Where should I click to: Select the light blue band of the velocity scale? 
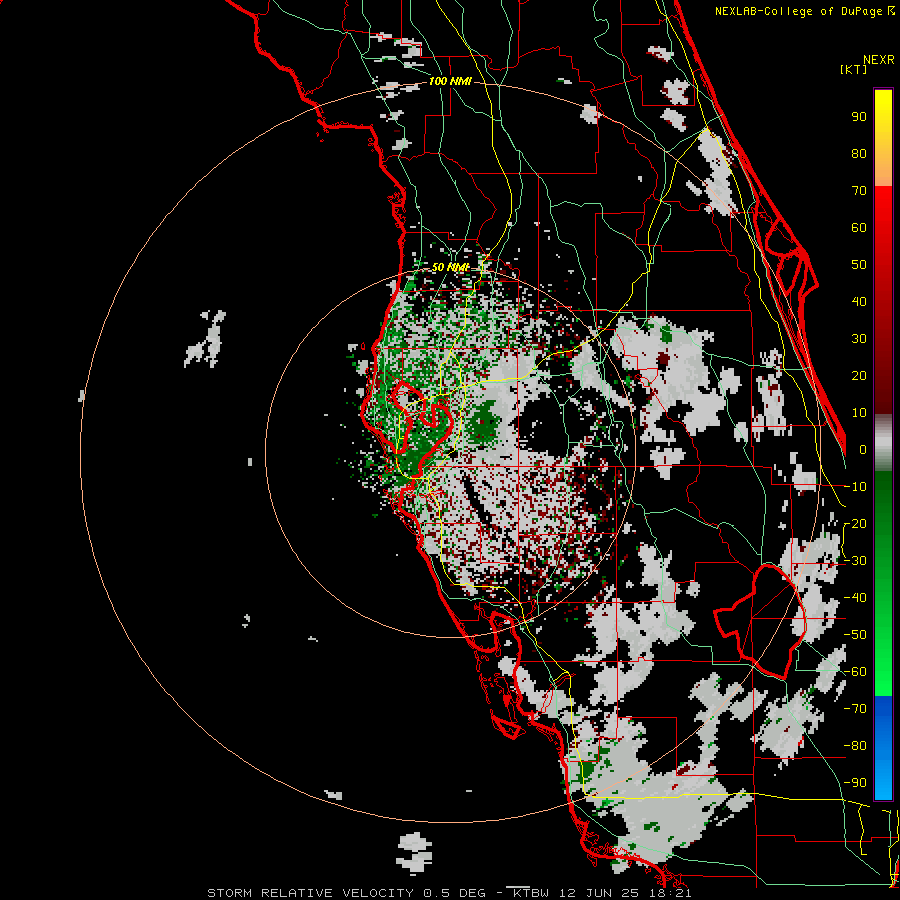(883, 781)
